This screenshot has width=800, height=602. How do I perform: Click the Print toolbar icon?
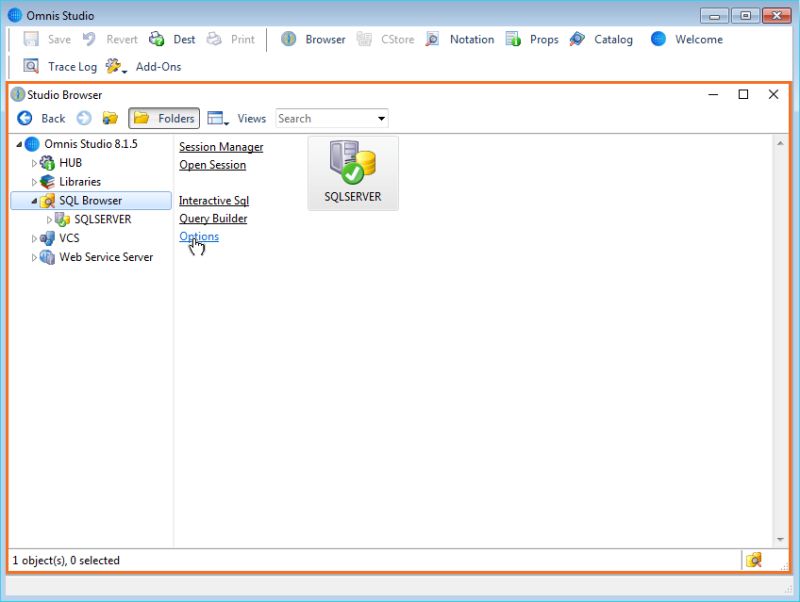214,39
